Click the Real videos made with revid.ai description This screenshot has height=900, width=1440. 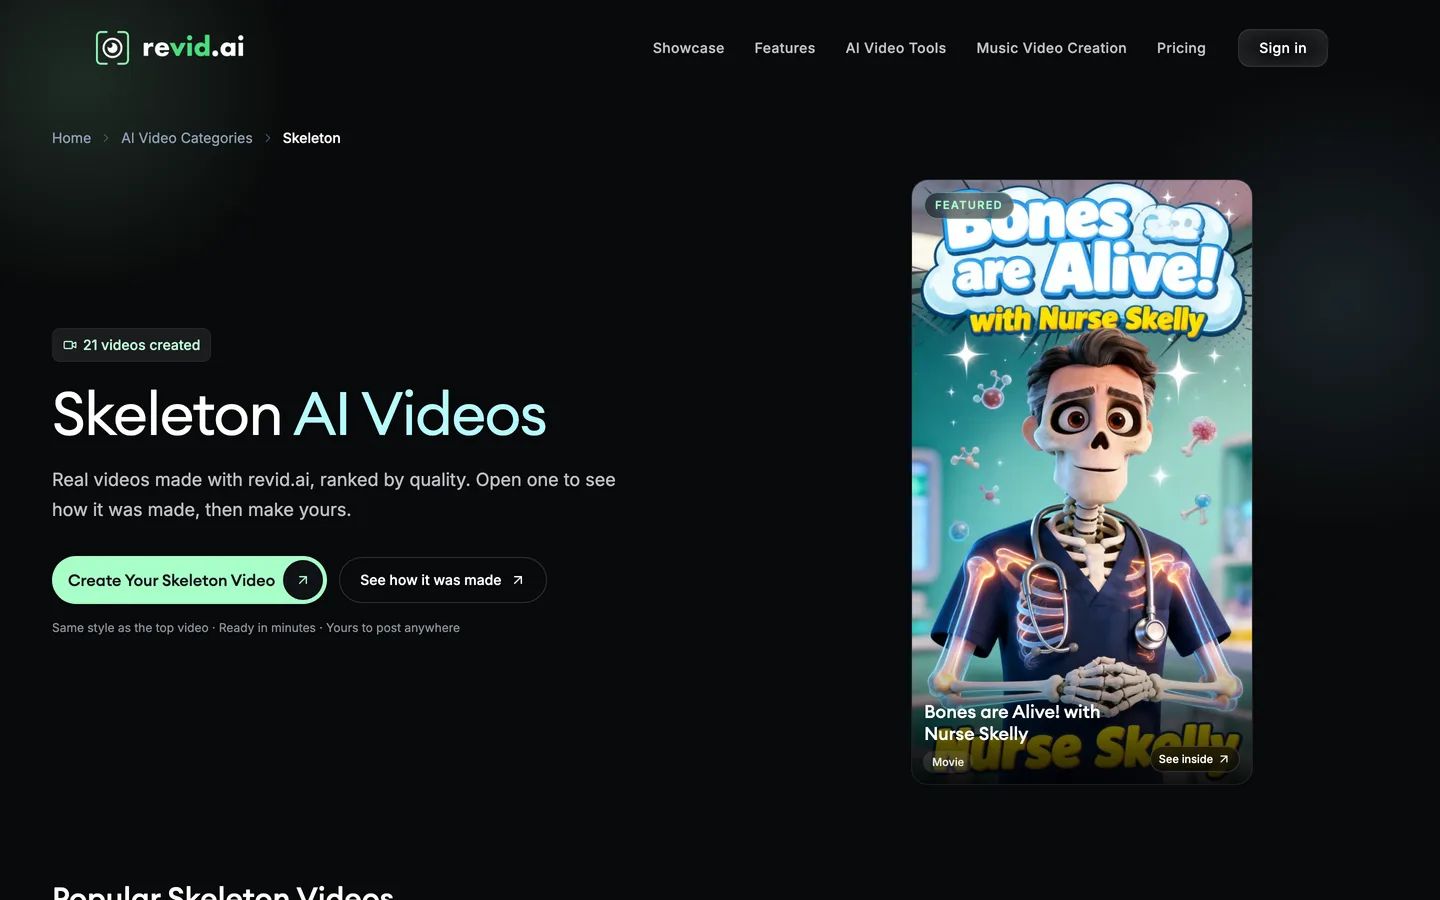334,495
